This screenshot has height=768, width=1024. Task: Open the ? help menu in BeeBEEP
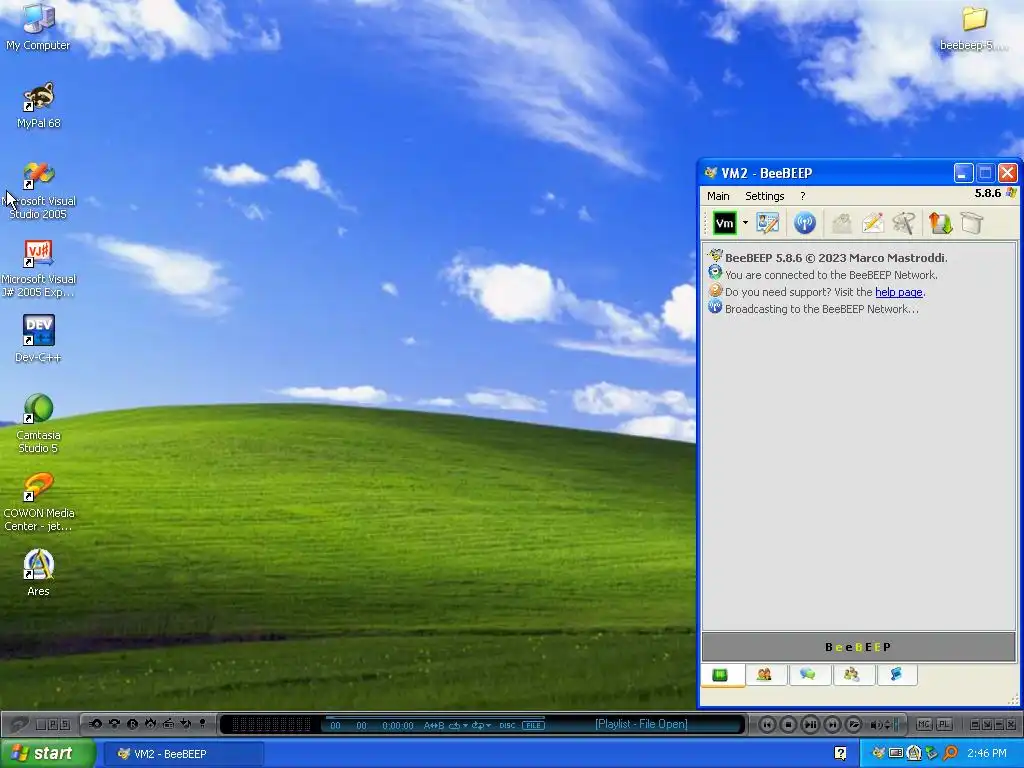803,196
